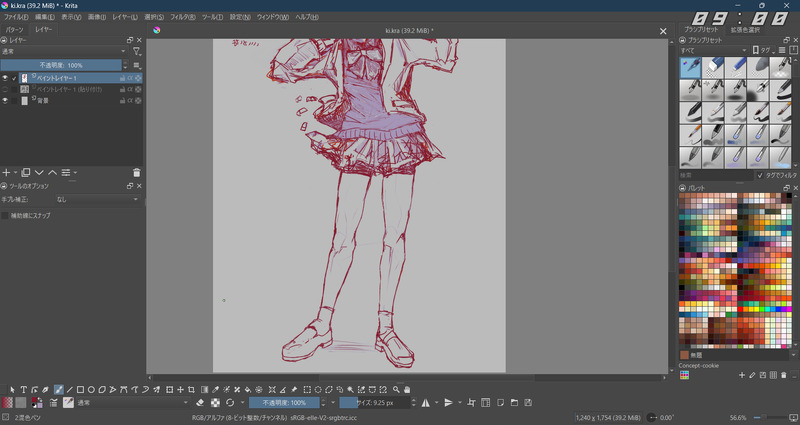Pick the zoom magnifier tool
This screenshot has width=800, height=425.
(x=396, y=389)
